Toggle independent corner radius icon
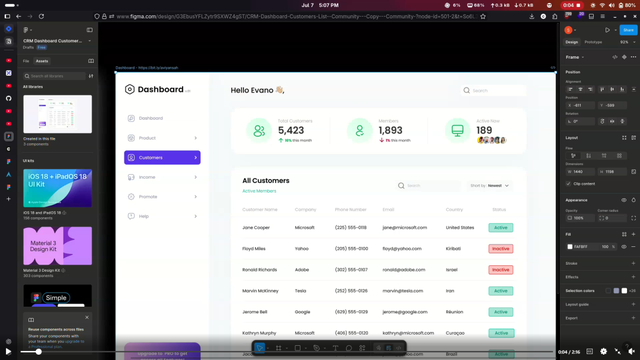 coord(633,218)
